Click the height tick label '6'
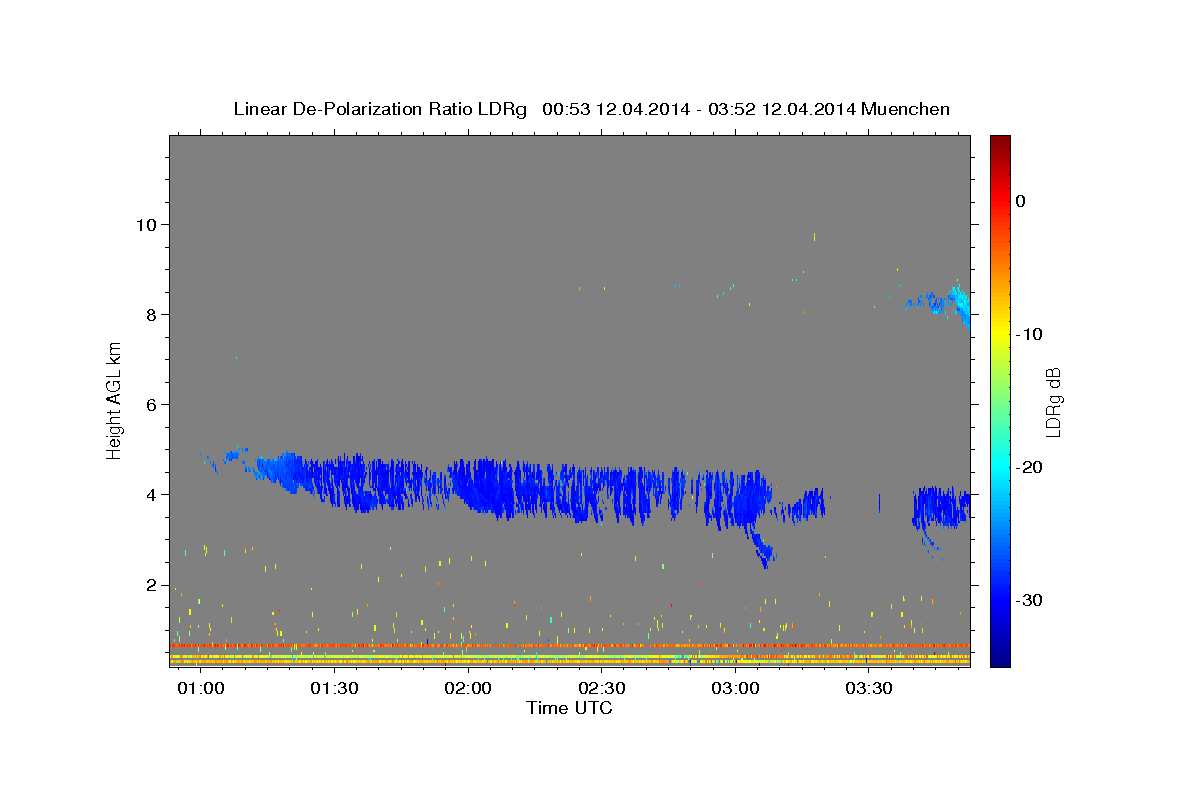Screen dimensions: 1200x800 tap(150, 404)
